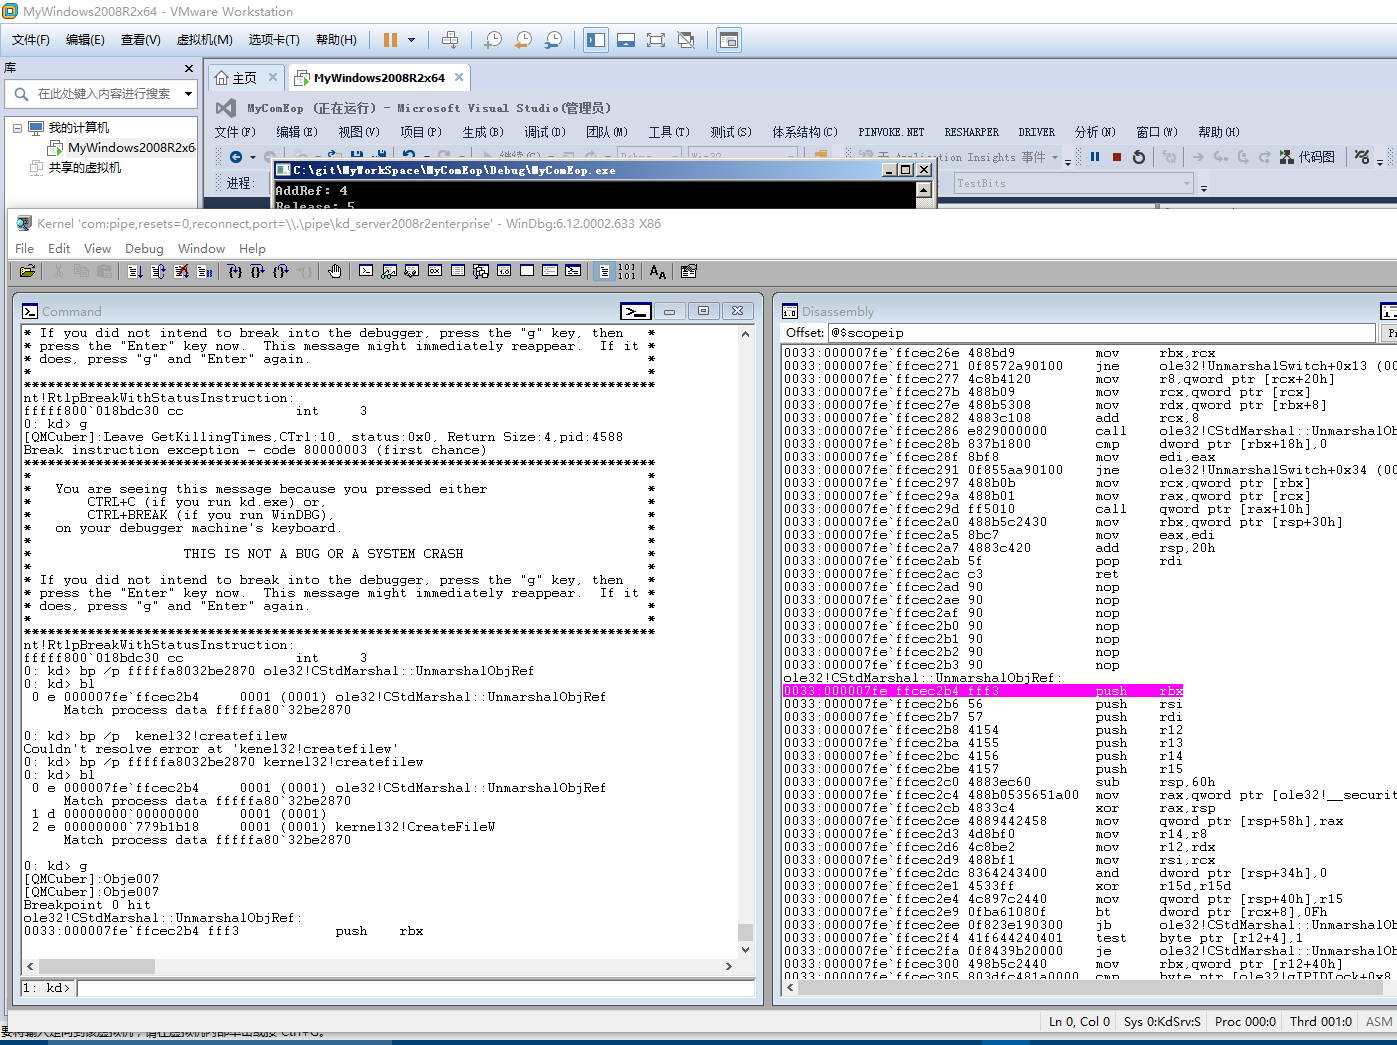Toggle VMware library sidebar view

pos(596,40)
